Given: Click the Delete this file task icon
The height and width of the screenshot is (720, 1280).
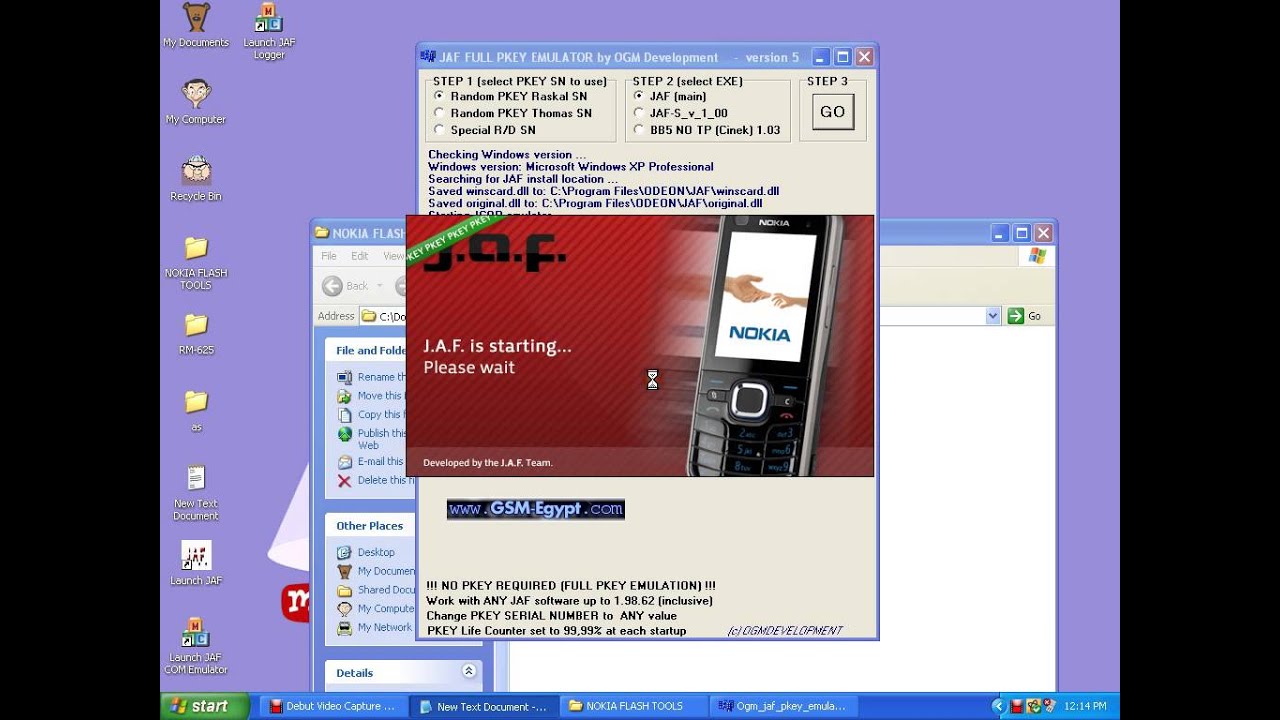Looking at the screenshot, I should [x=344, y=480].
